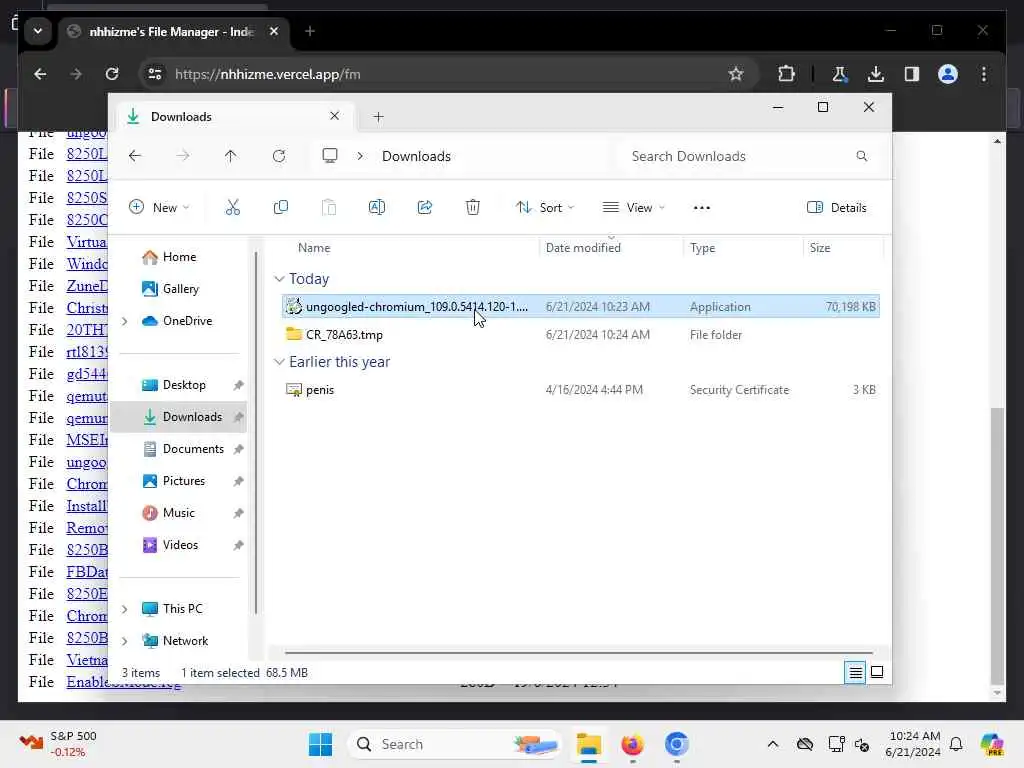Click the PC monitor icon in the address bar
1024x768 pixels.
point(330,156)
